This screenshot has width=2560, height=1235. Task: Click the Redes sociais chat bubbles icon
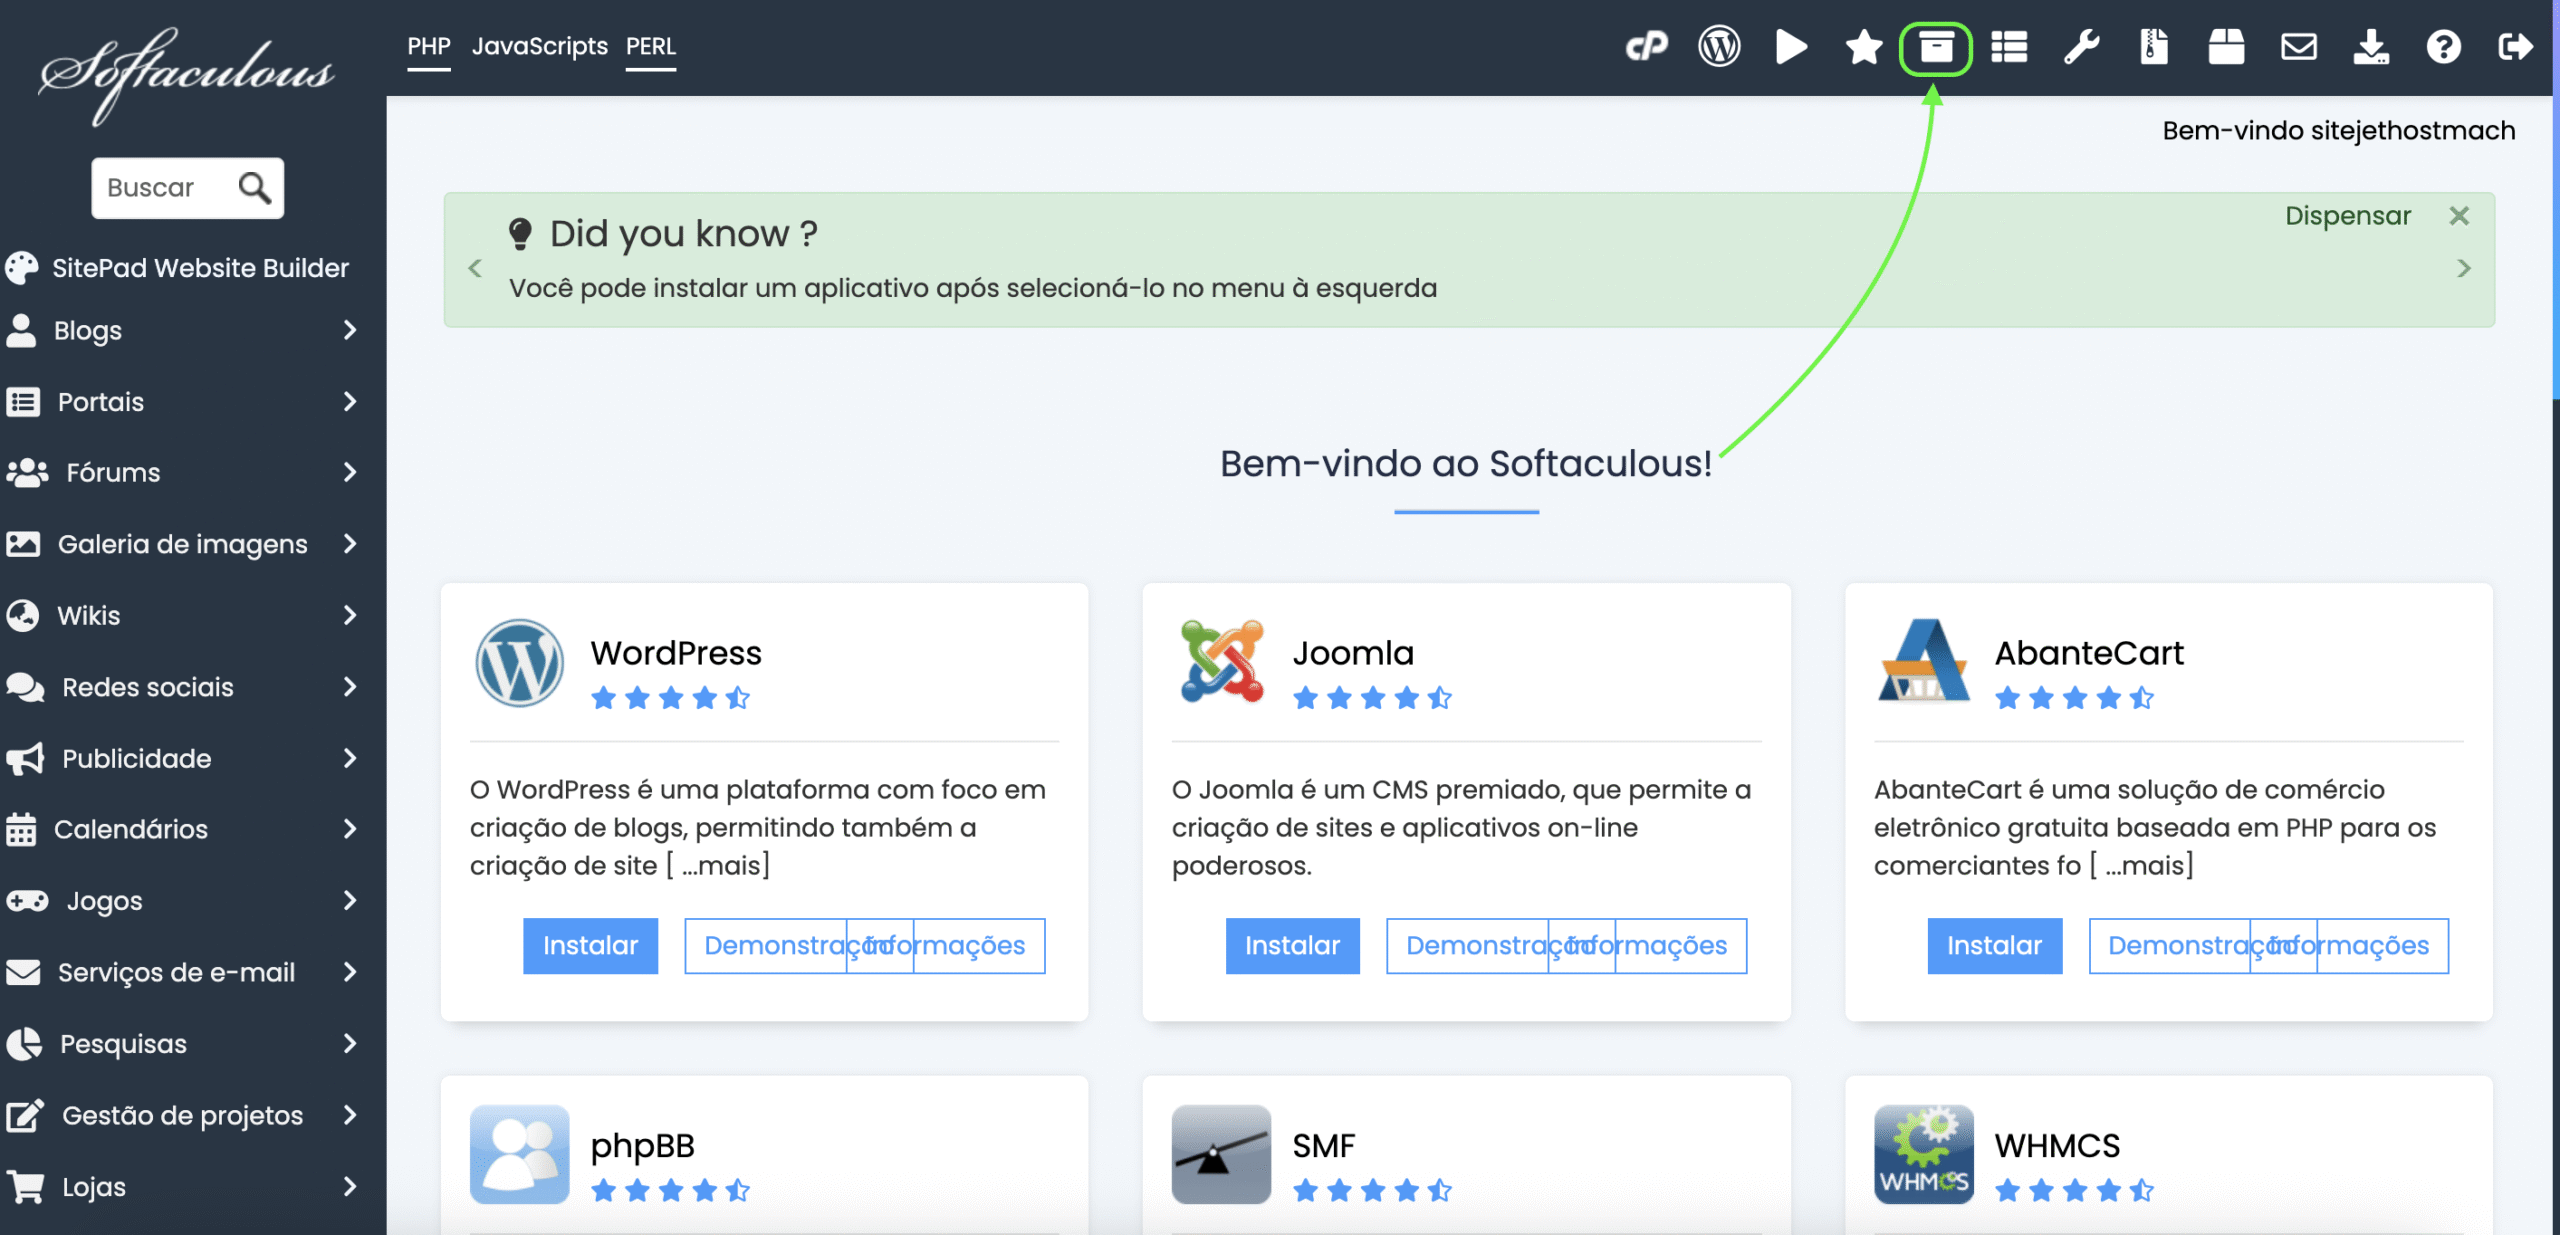25,687
